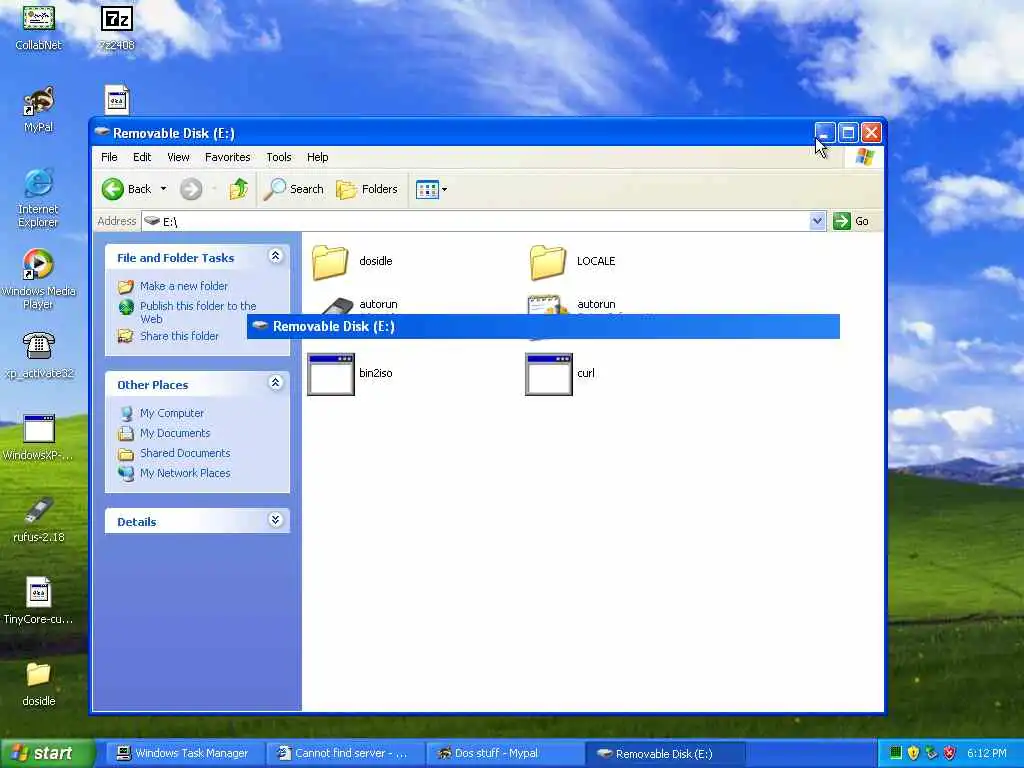Open the Edit menu
Viewport: 1024px width, 768px height.
[142, 157]
